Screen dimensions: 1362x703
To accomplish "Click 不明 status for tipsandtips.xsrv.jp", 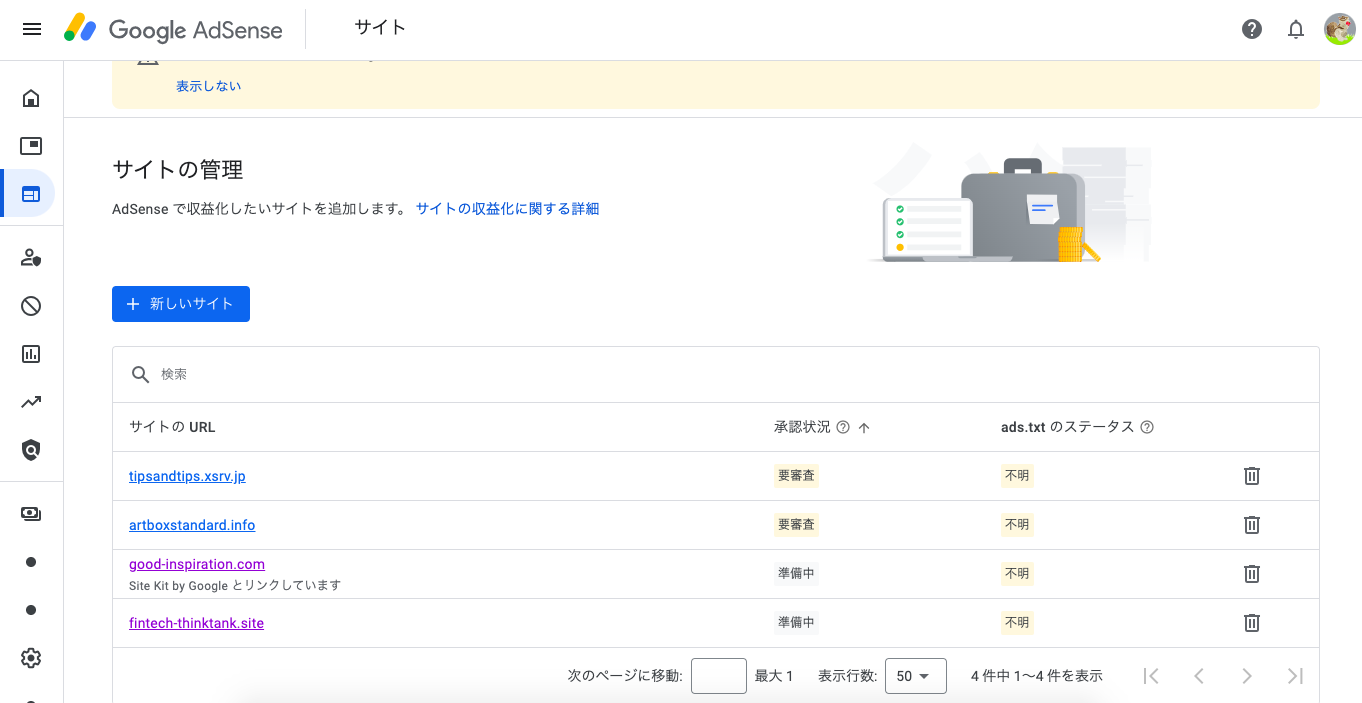I will (1017, 476).
